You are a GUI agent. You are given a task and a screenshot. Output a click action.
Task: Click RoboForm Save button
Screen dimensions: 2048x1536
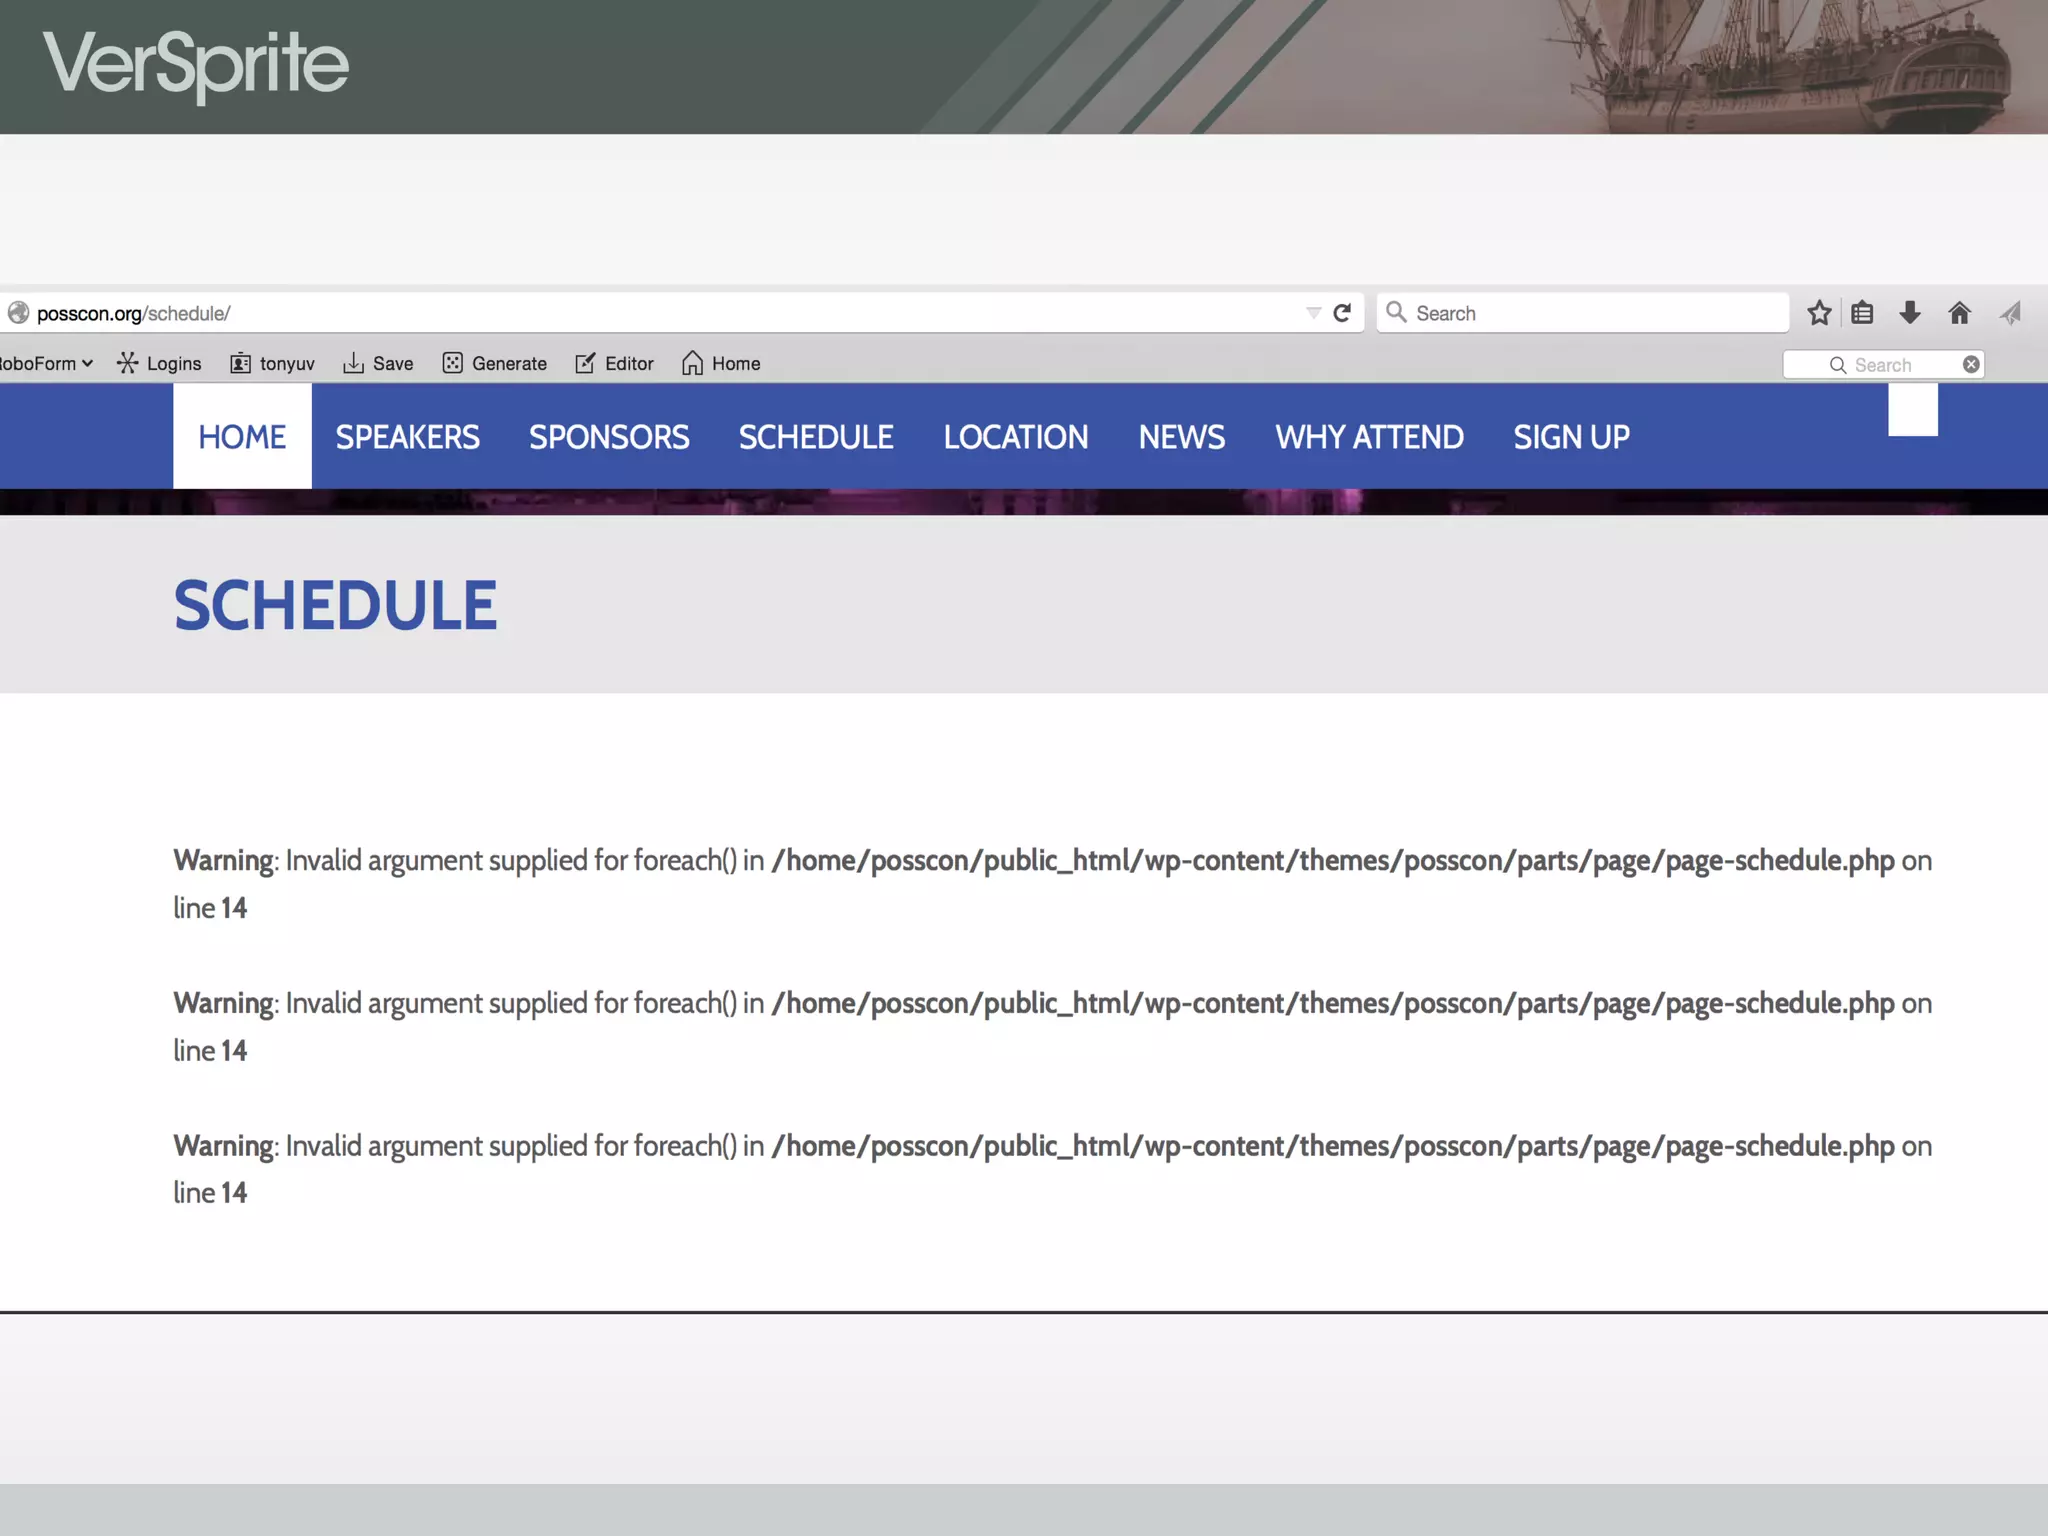378,364
